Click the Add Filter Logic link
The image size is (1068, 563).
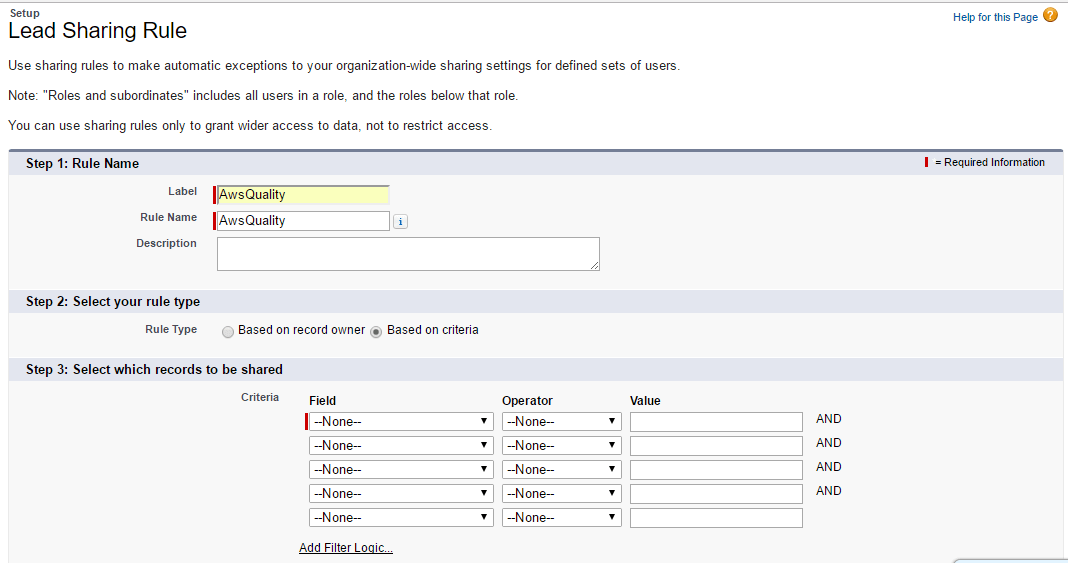(346, 547)
